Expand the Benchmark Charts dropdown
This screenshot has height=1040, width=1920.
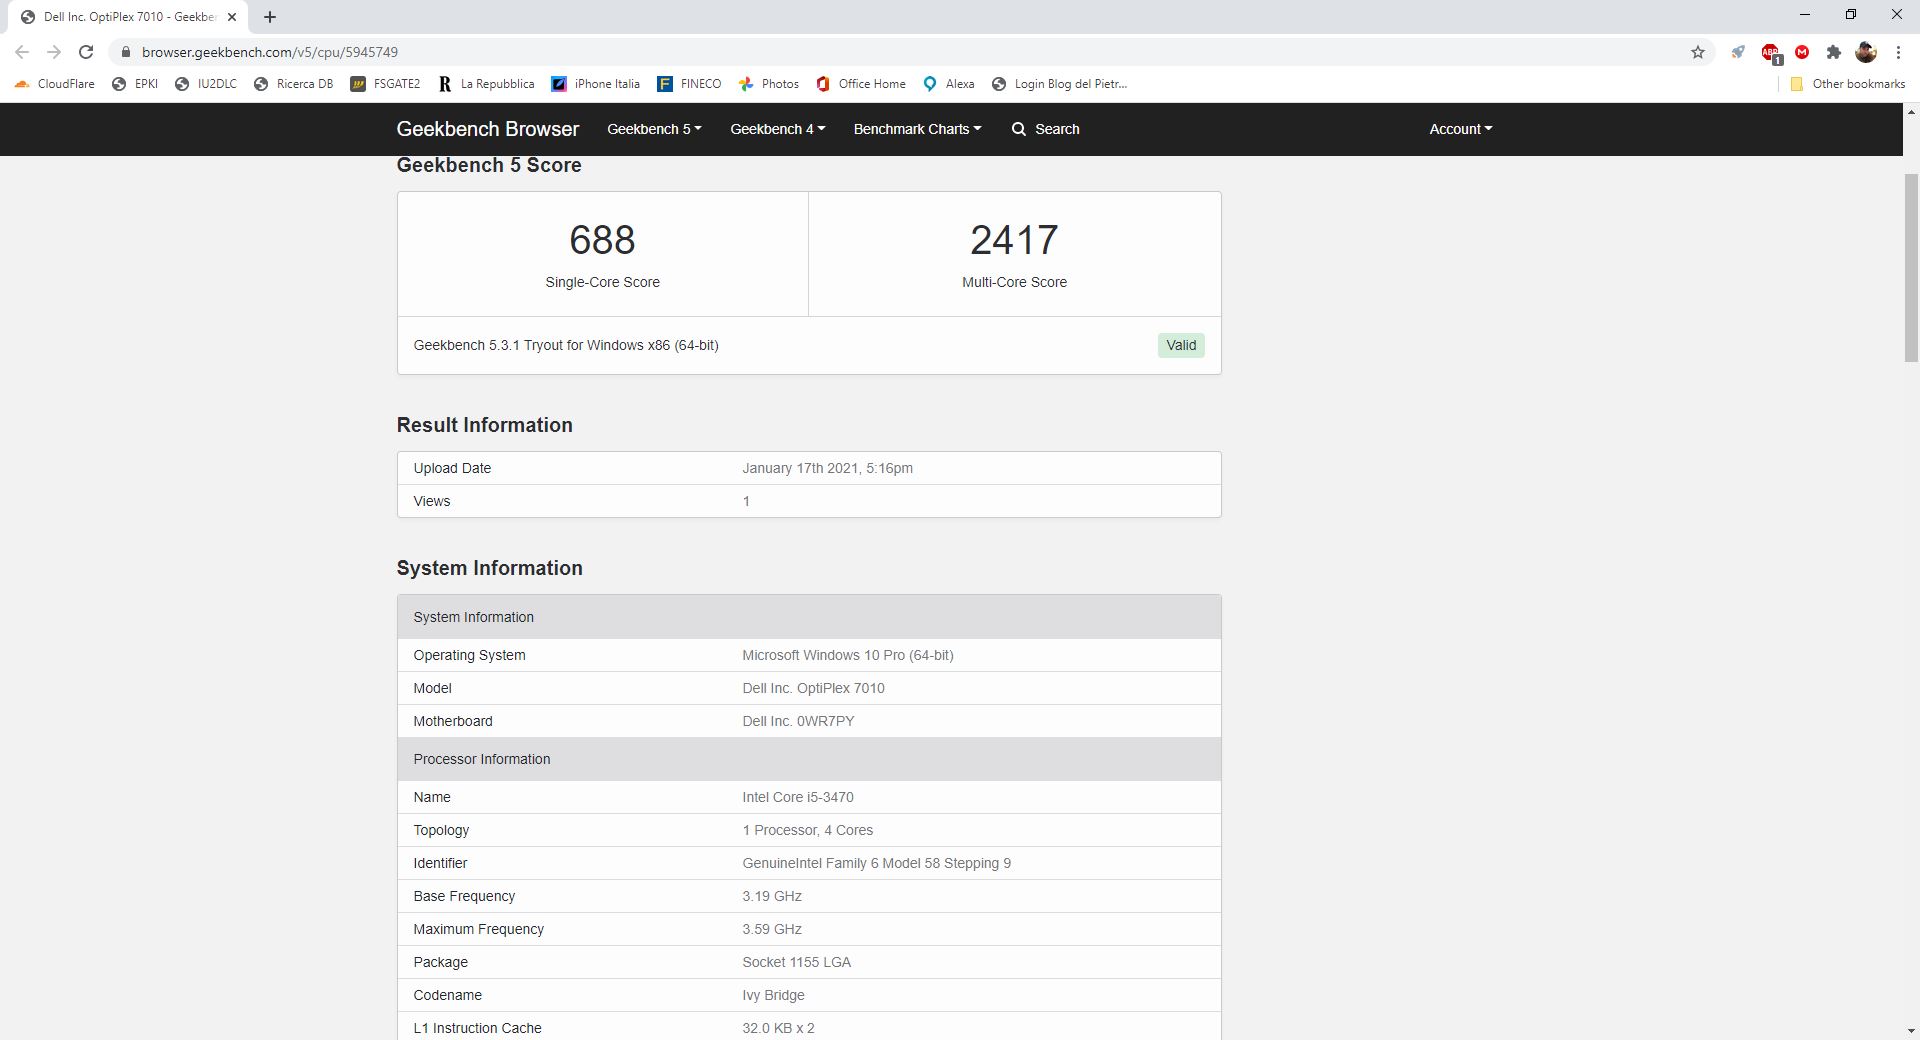point(917,129)
